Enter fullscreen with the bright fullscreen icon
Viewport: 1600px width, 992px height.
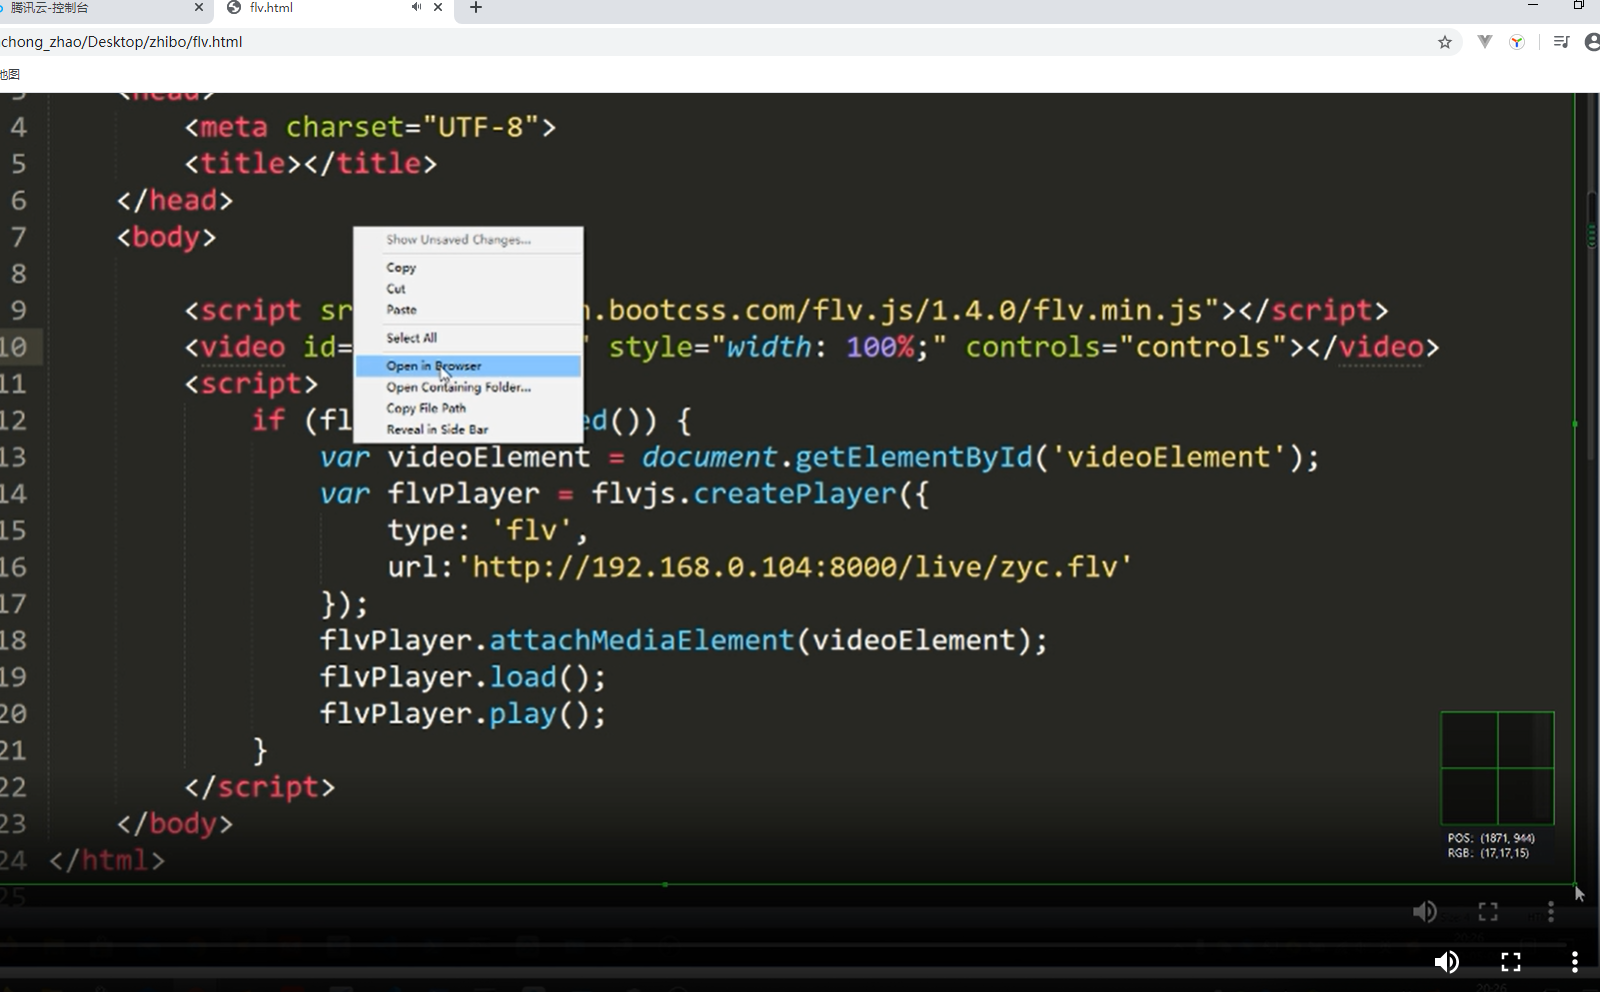tap(1511, 962)
